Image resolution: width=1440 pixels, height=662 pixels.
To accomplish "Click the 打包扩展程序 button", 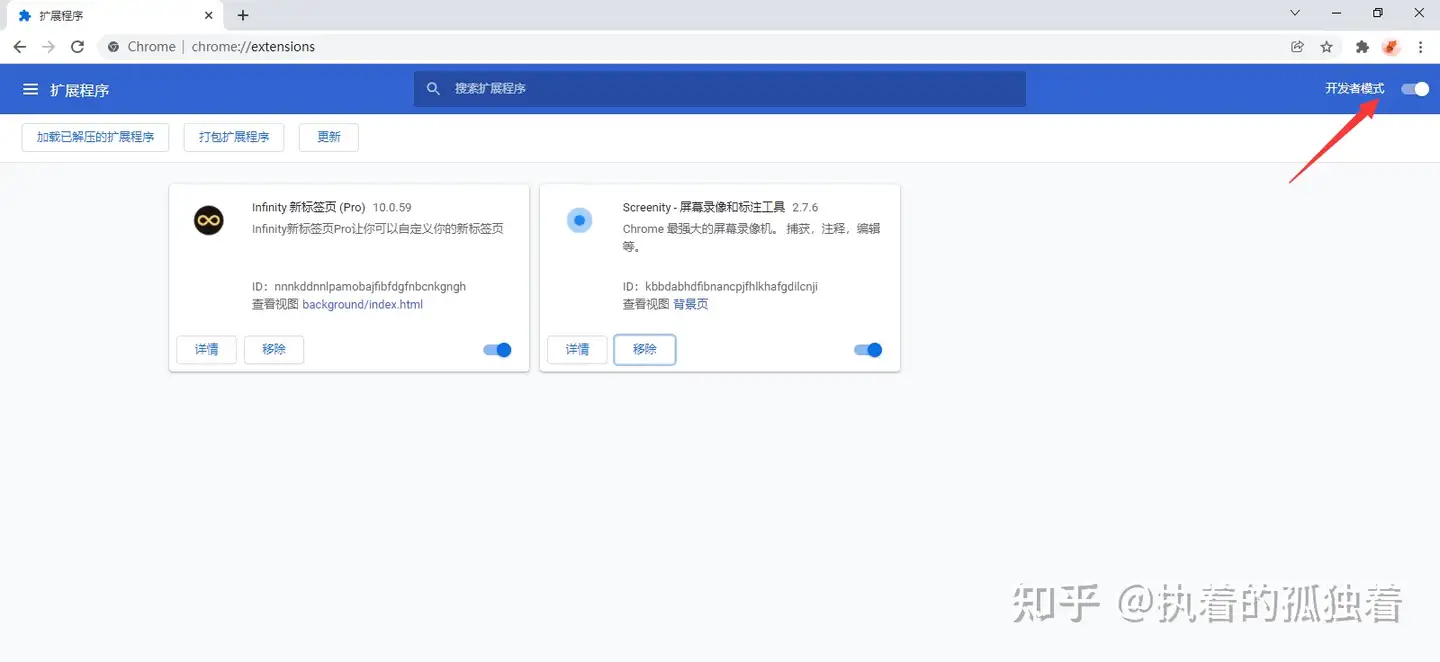I will click(234, 137).
